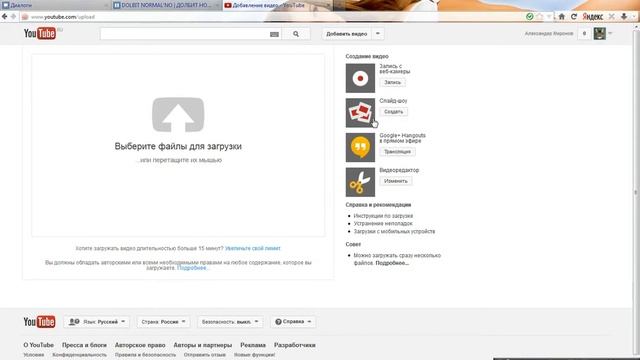Click the webcam recording icon
The height and width of the screenshot is (360, 640).
tap(360, 78)
